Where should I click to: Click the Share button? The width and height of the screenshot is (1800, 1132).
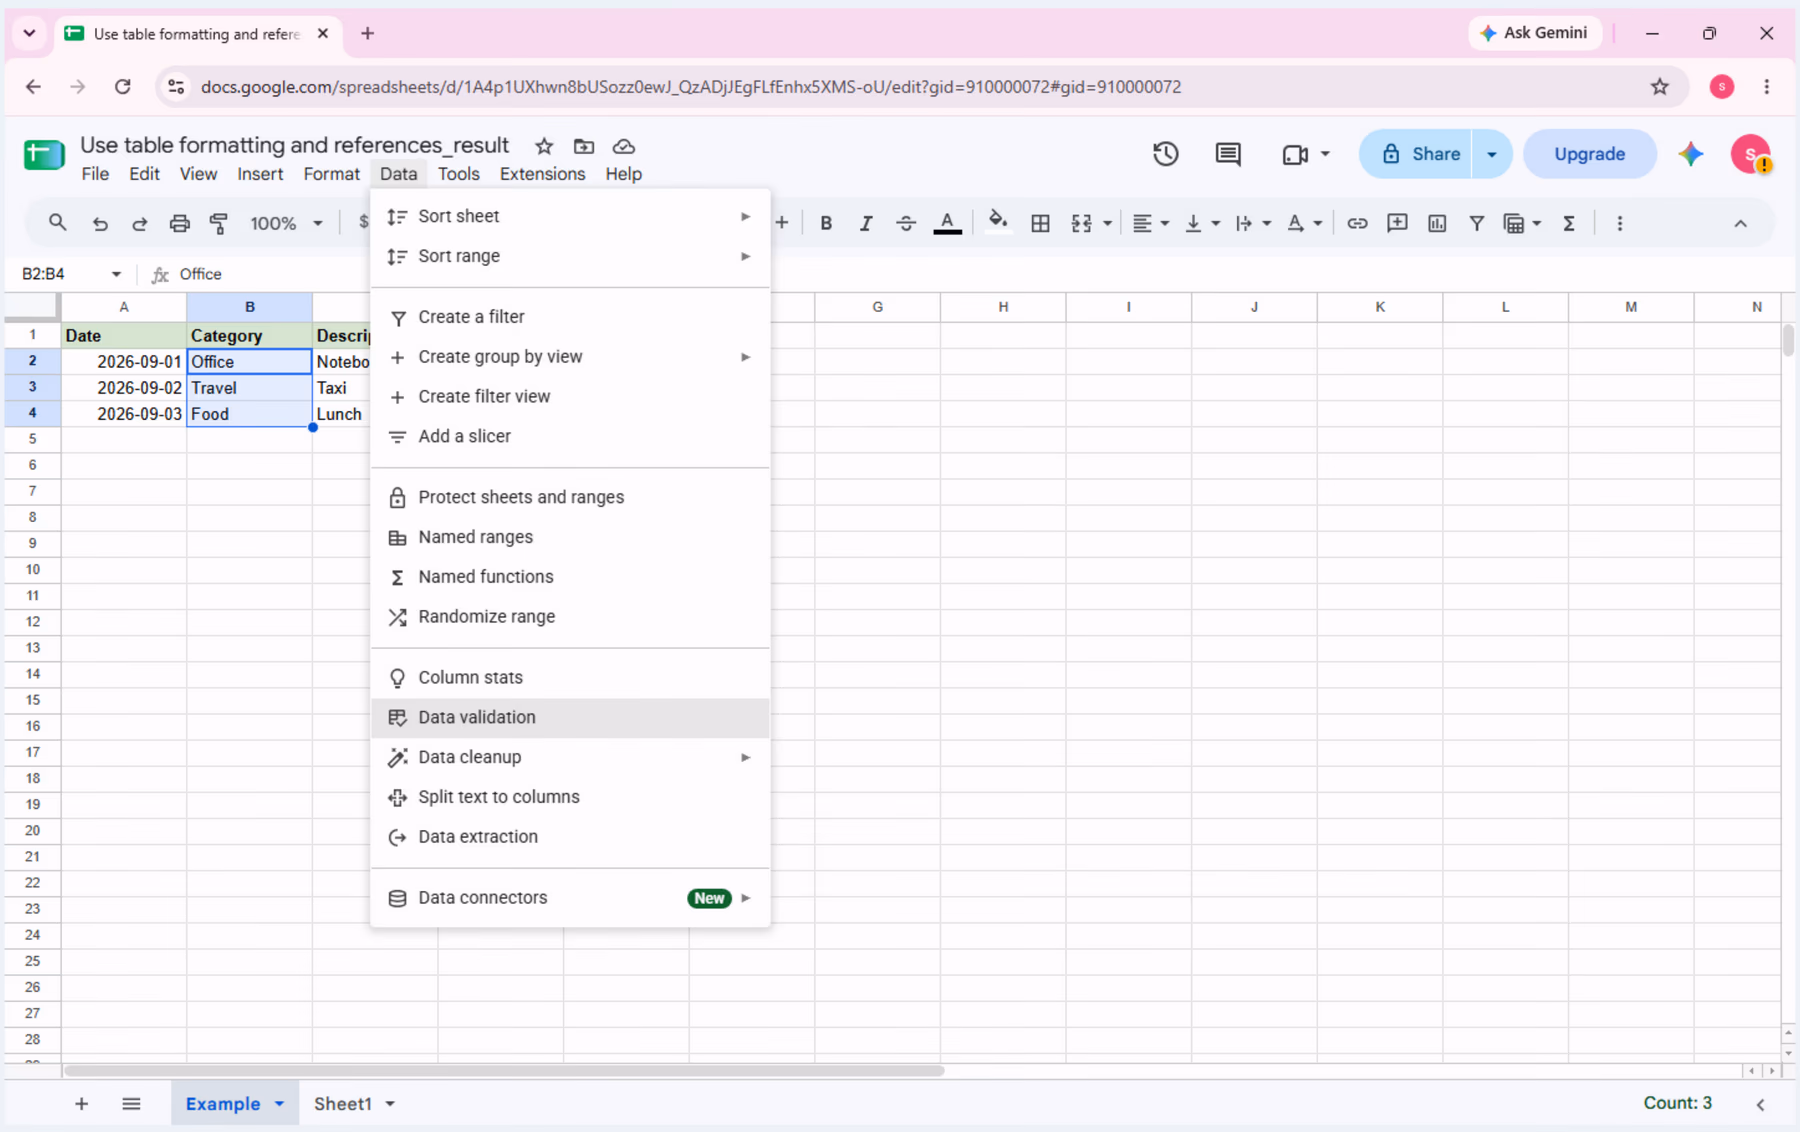[x=1416, y=154]
